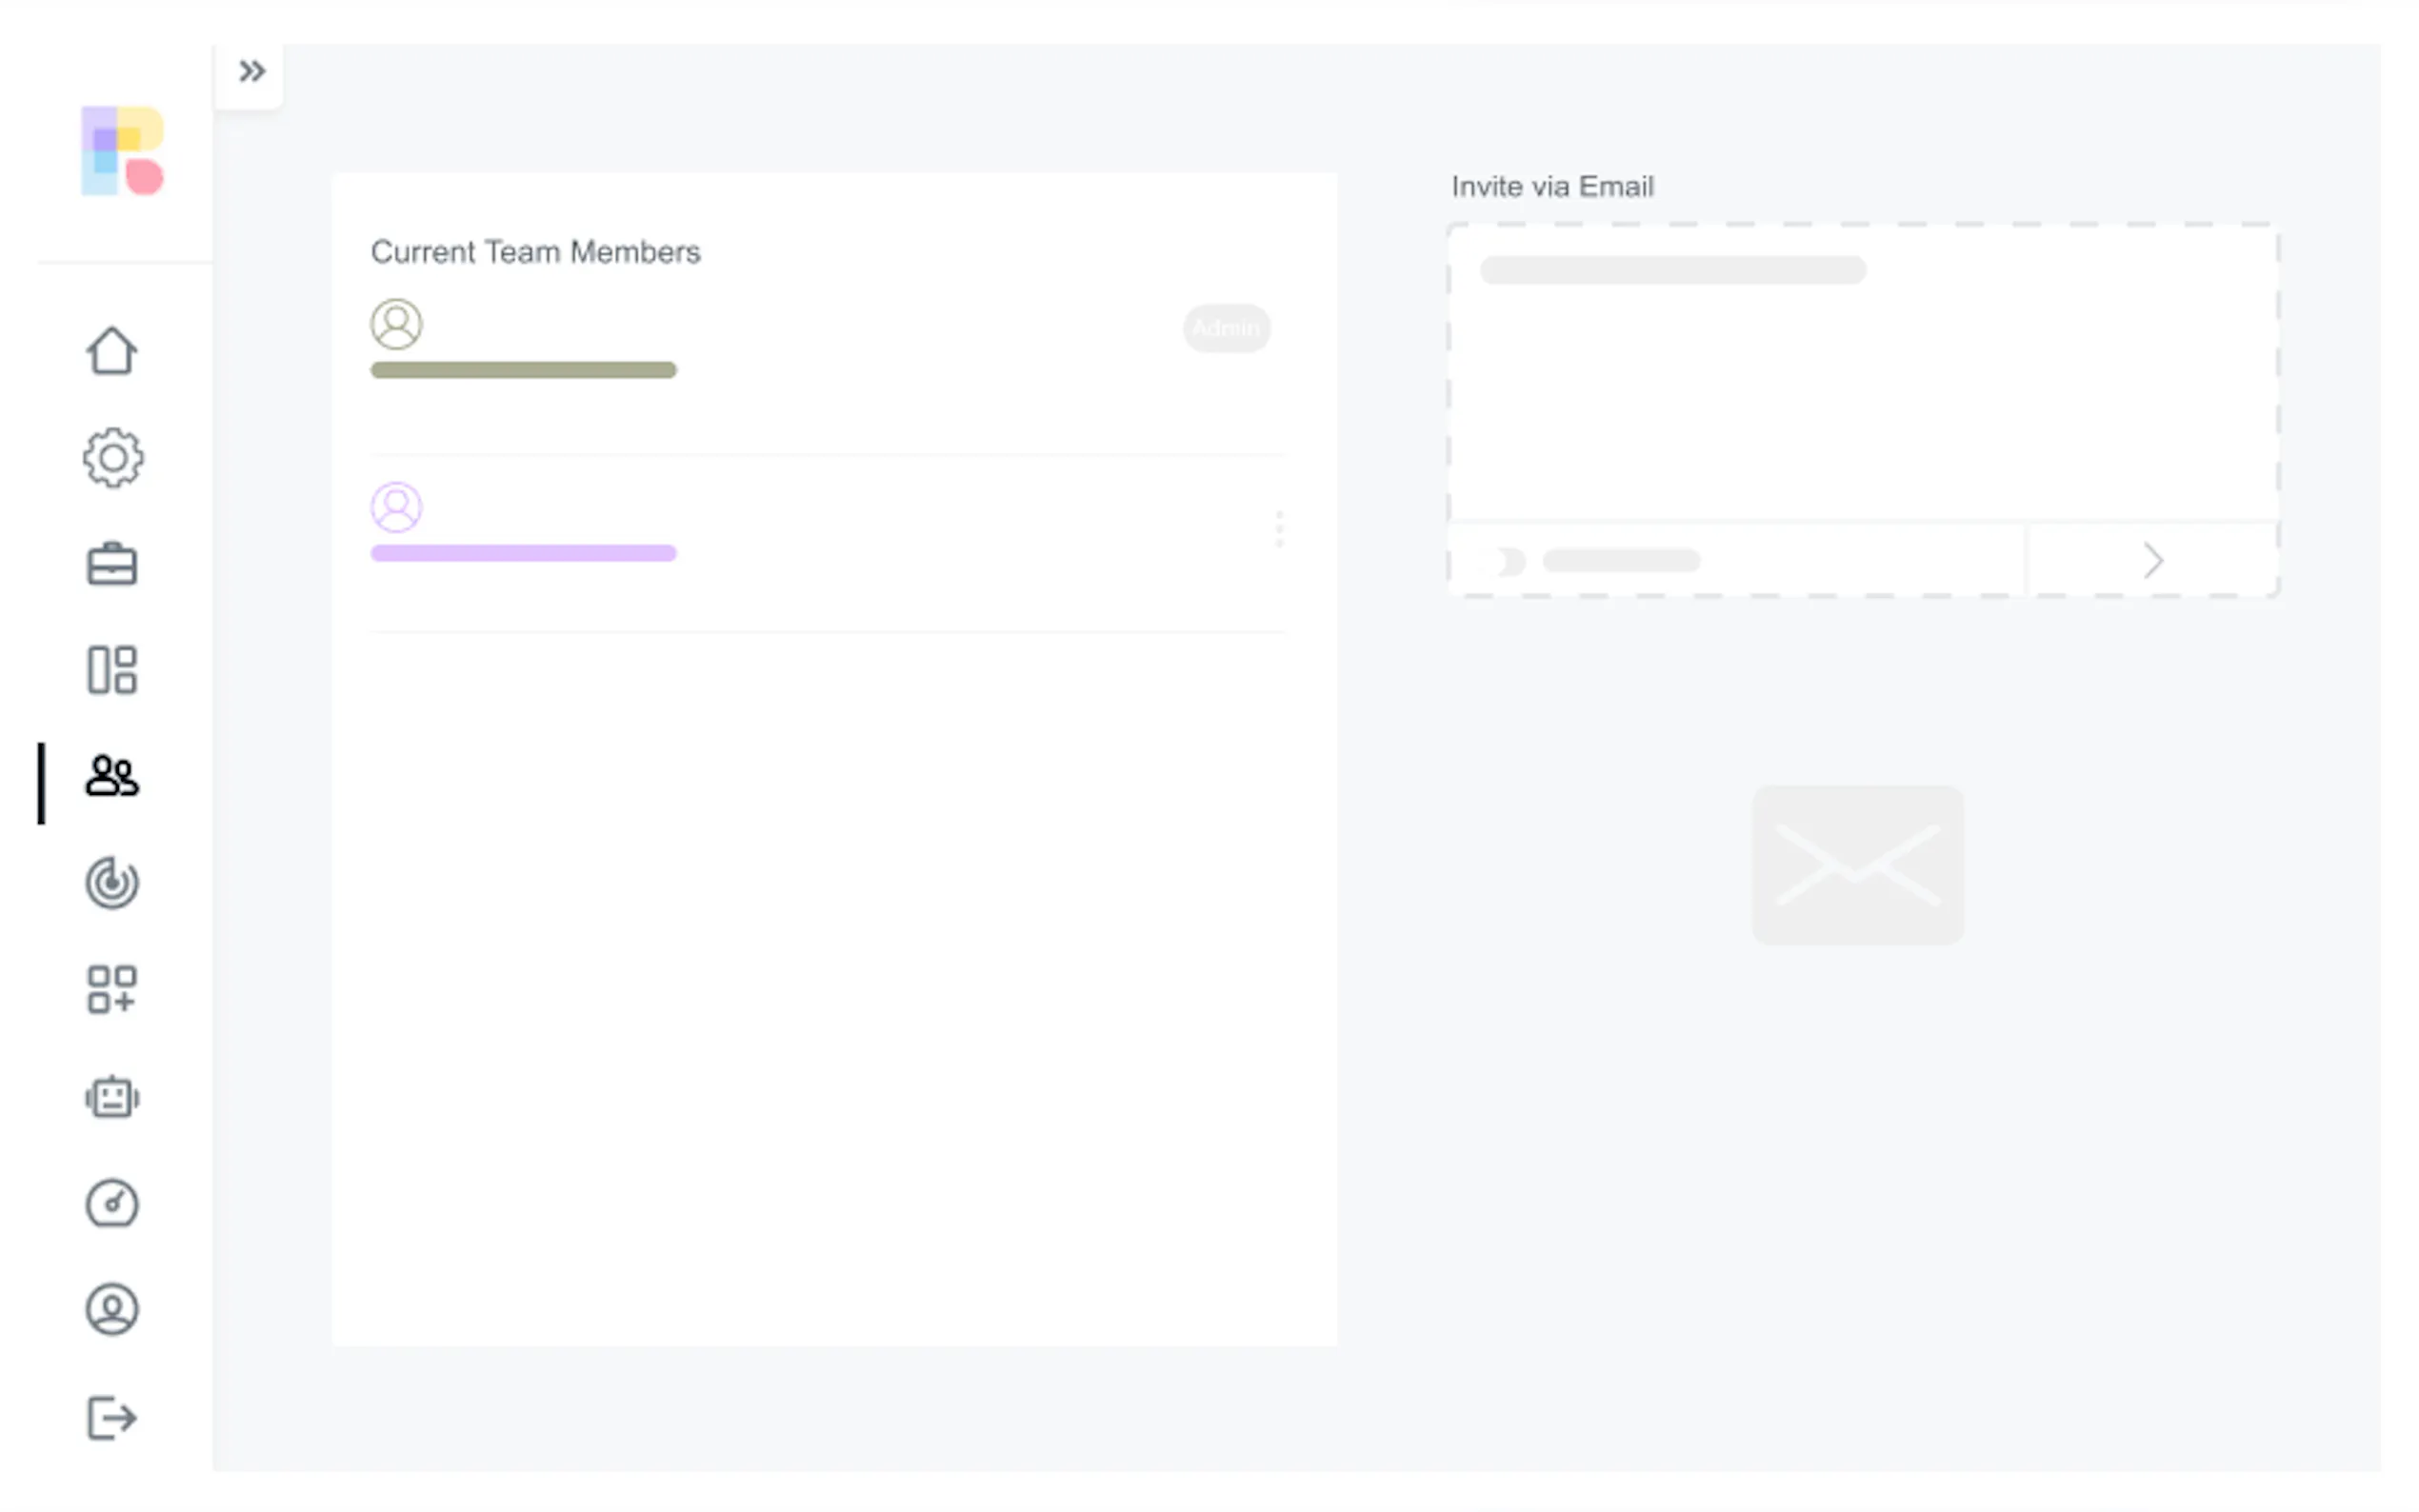
Task: Open the speedometer gauge icon in sidebar
Action: [x=111, y=1203]
